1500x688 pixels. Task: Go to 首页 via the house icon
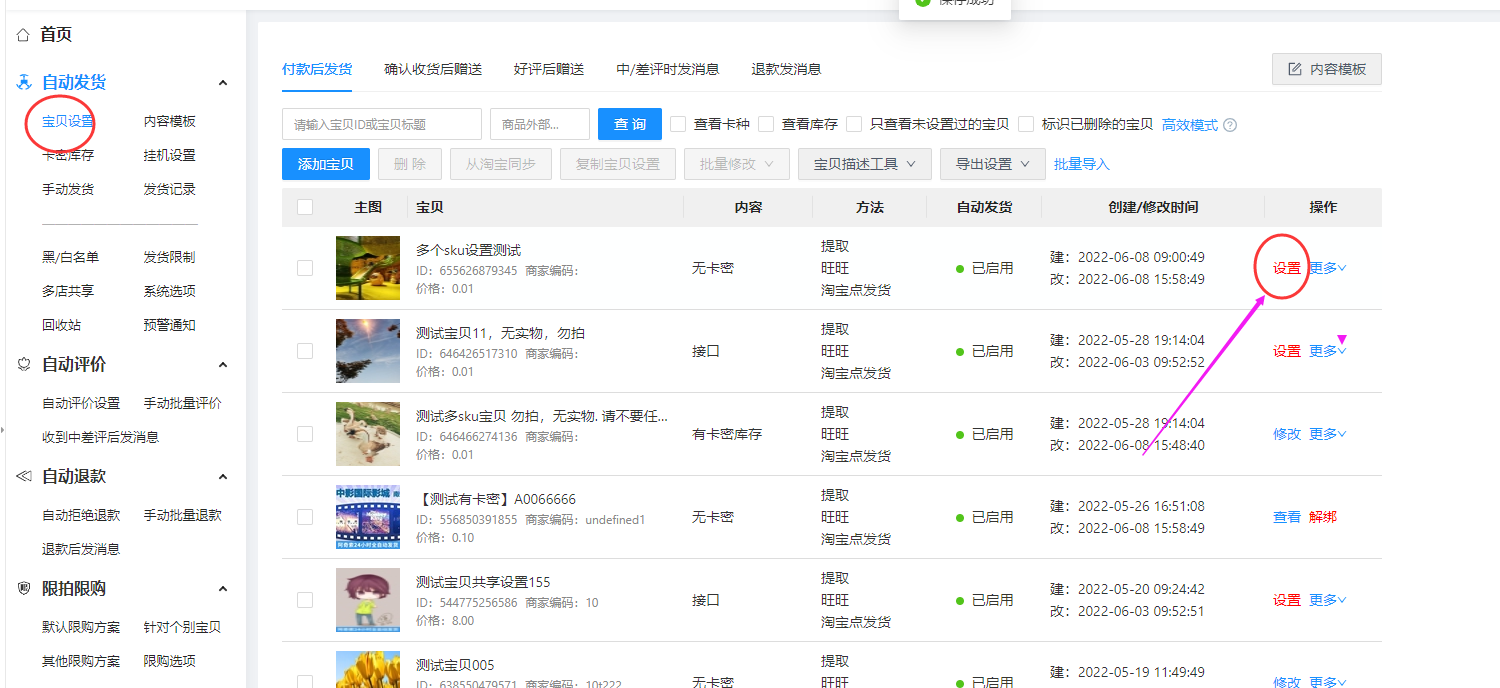(23, 35)
